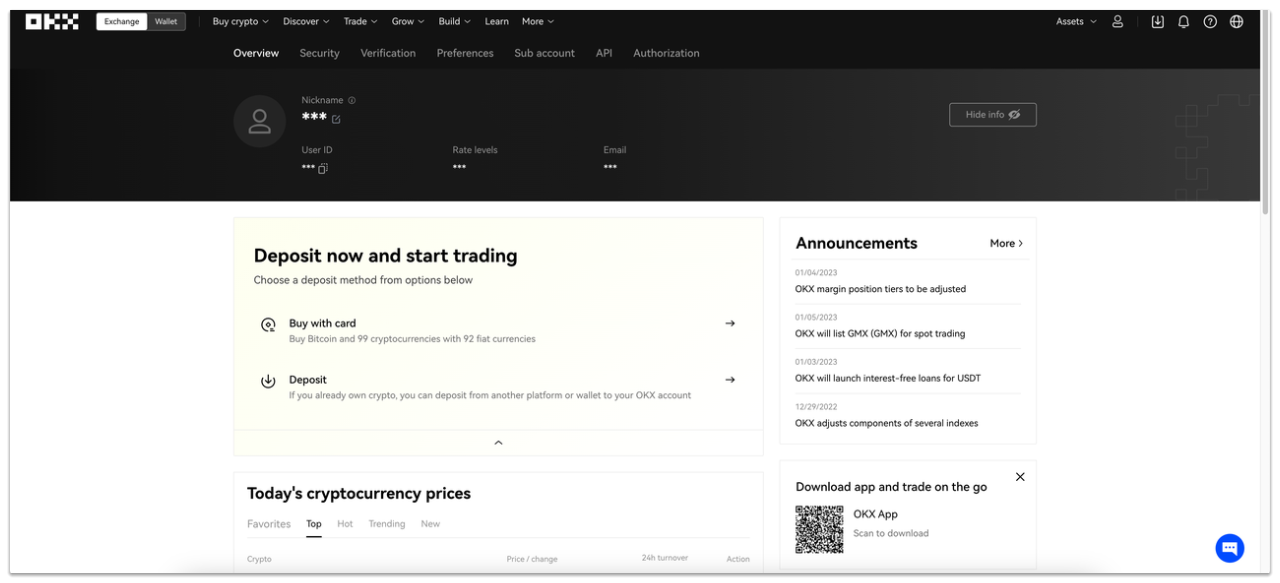Click the 01/04/2023 announcement date
Screen dimensions: 1280x583
816,272
